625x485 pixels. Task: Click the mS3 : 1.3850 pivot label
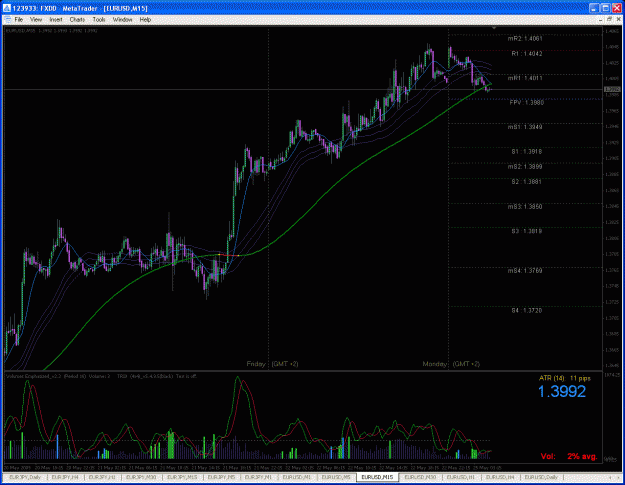coord(525,207)
